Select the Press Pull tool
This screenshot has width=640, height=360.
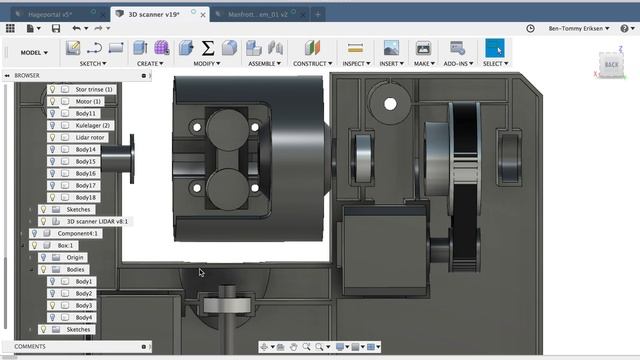tap(186, 48)
